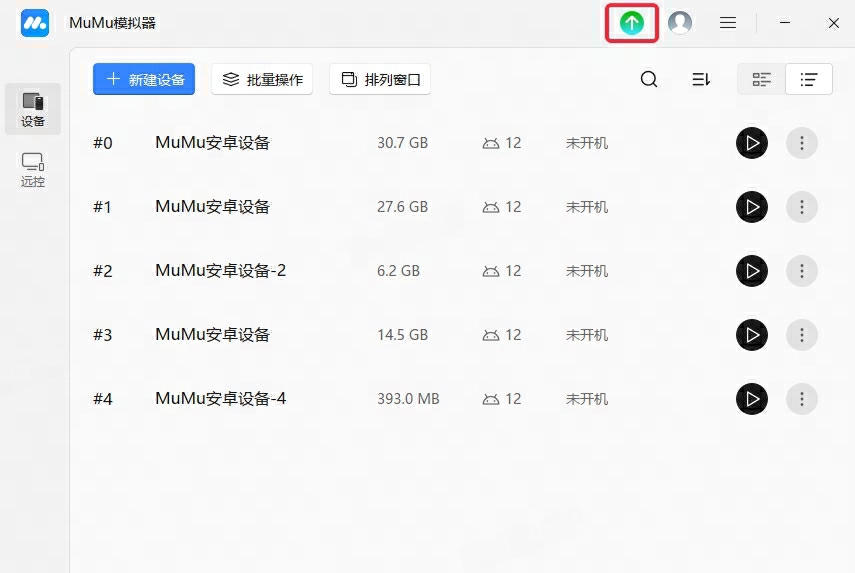Start device #0 with play button
The width and height of the screenshot is (855, 573).
752,143
